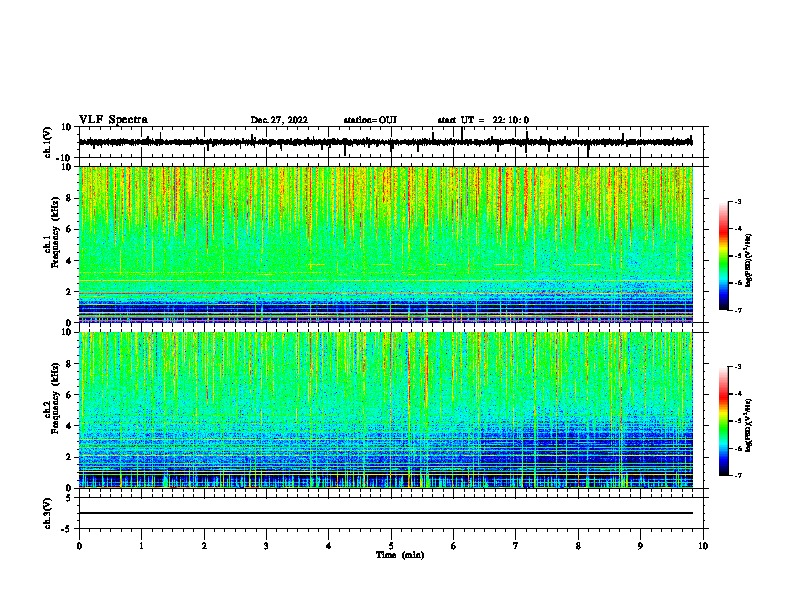This screenshot has width=792, height=612.
Task: Click the ch.2 color scale bar
Action: point(724,421)
